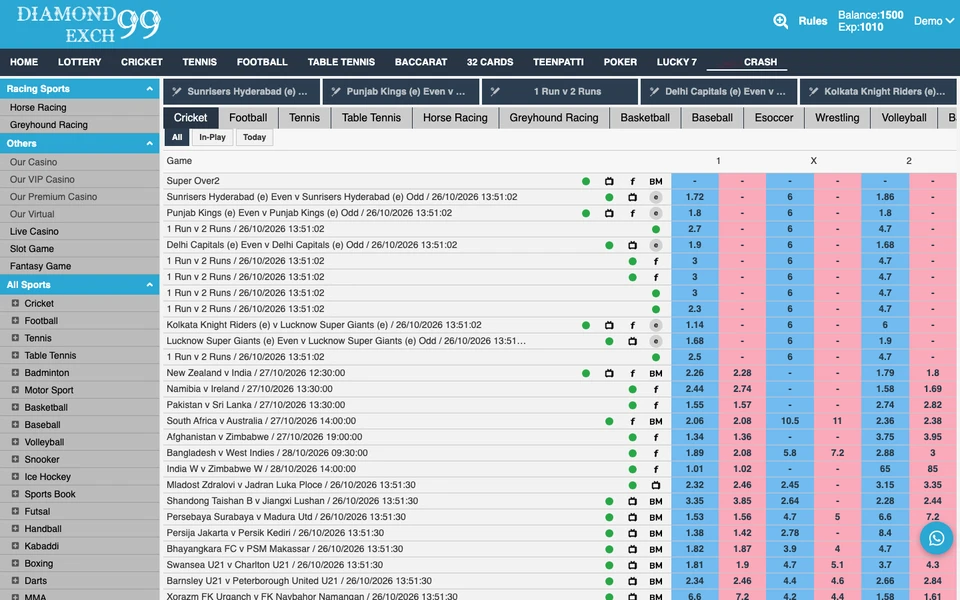
Task: Collapse the All Sports sidebar section
Action: coord(149,285)
